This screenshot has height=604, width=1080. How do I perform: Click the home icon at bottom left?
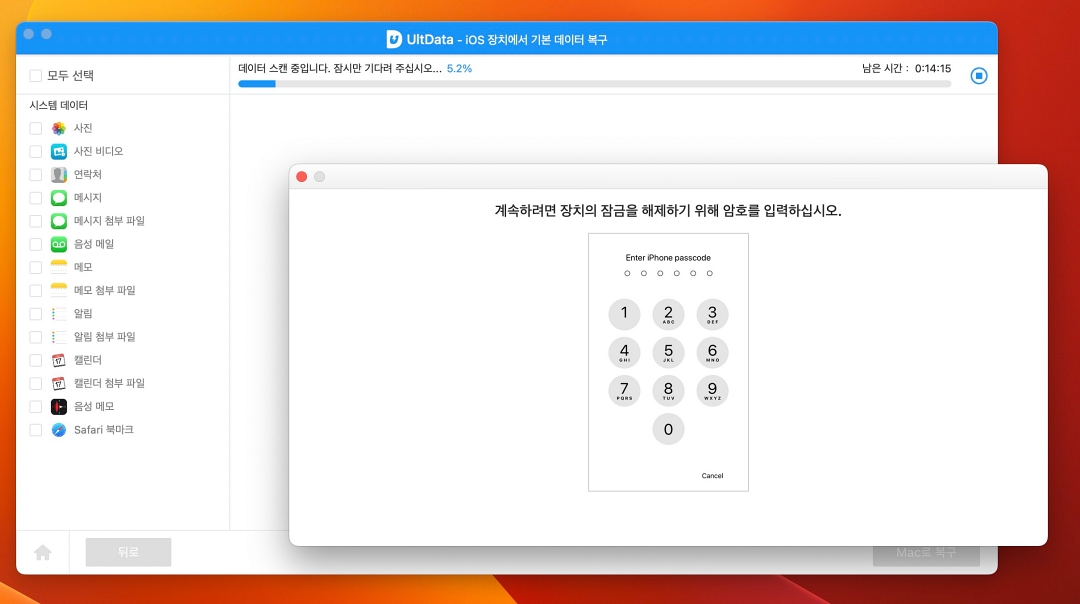click(43, 552)
